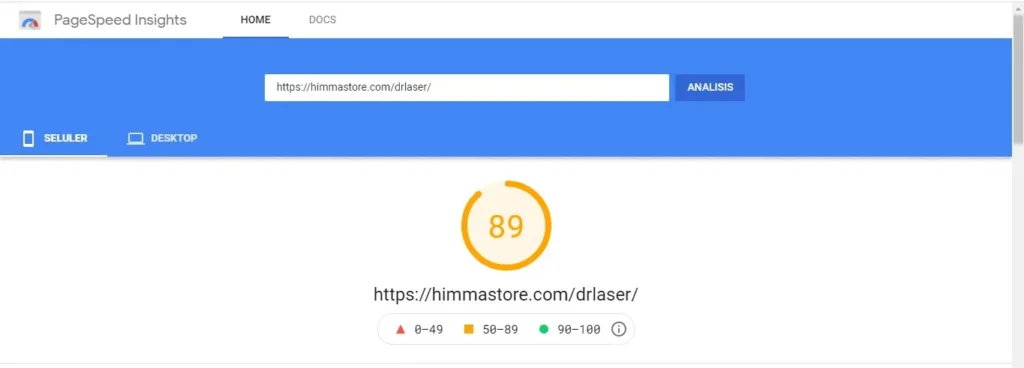Screen dimensions: 1024x368
Task: Click the ANALISIS button
Action: (710, 87)
